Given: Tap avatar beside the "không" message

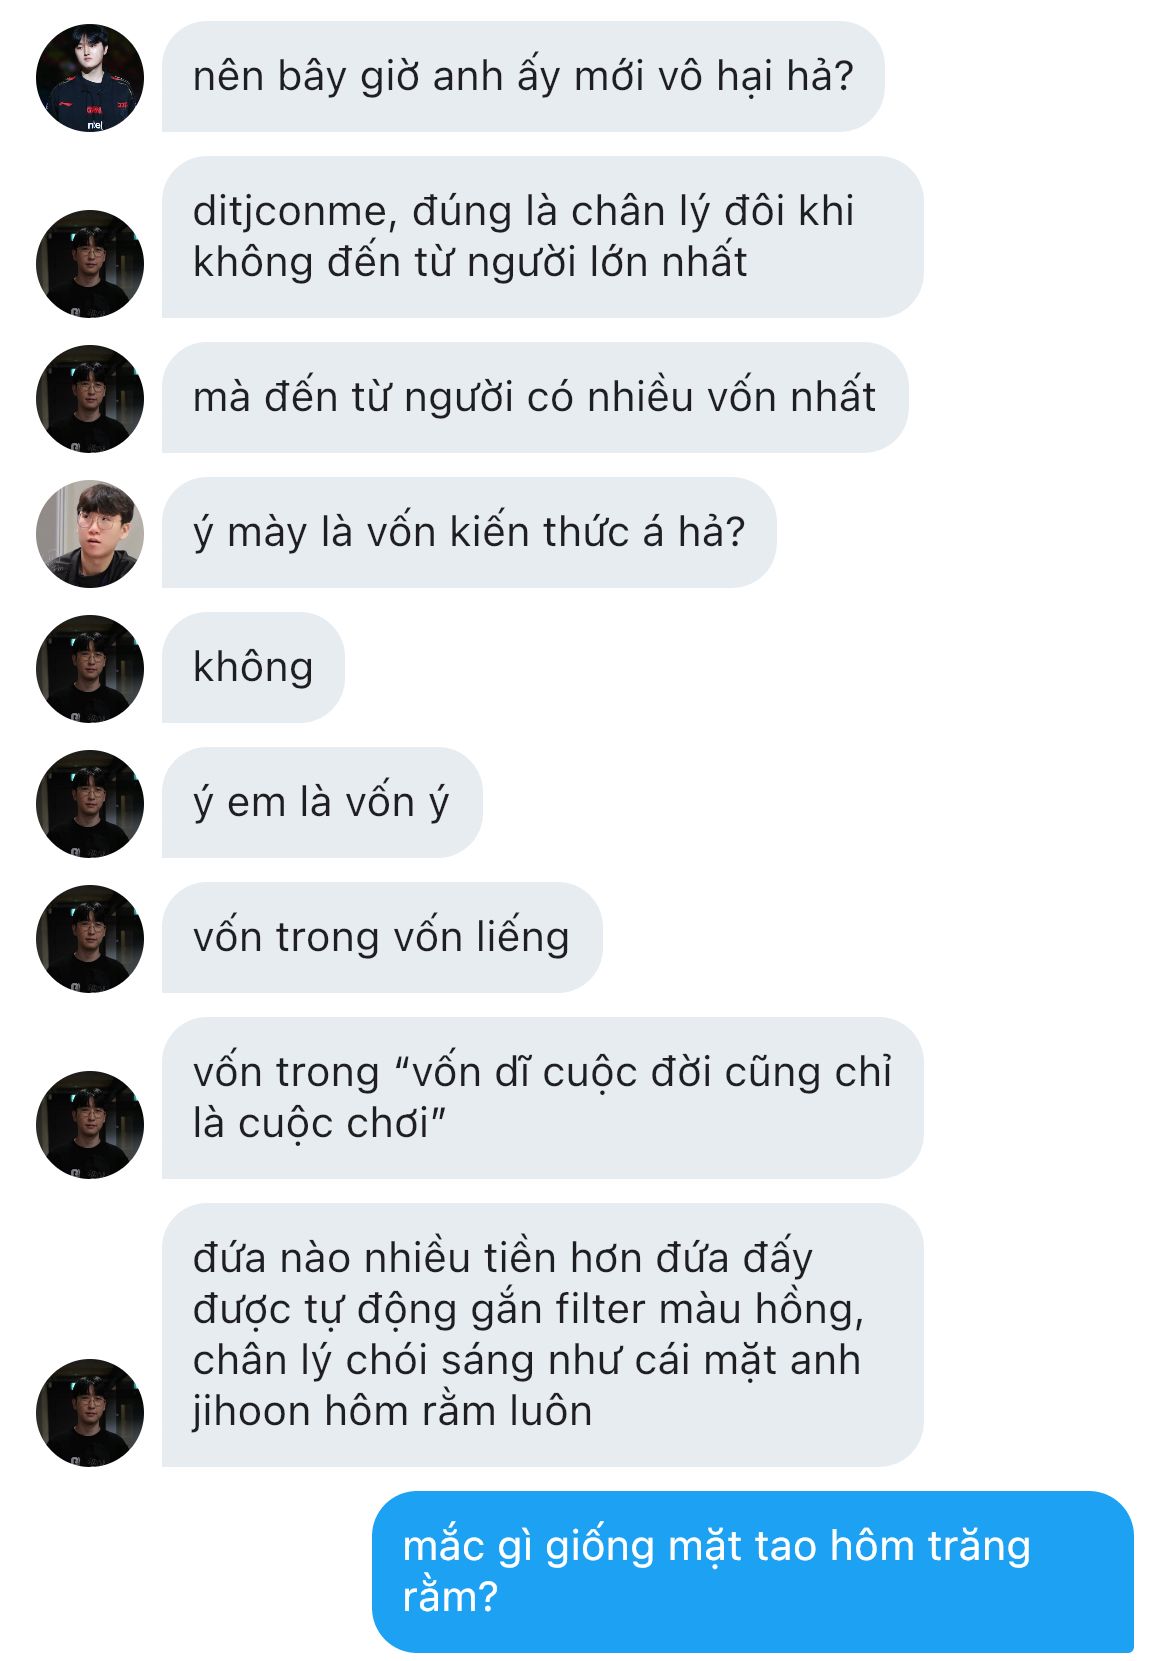Looking at the screenshot, I should coord(90,669).
